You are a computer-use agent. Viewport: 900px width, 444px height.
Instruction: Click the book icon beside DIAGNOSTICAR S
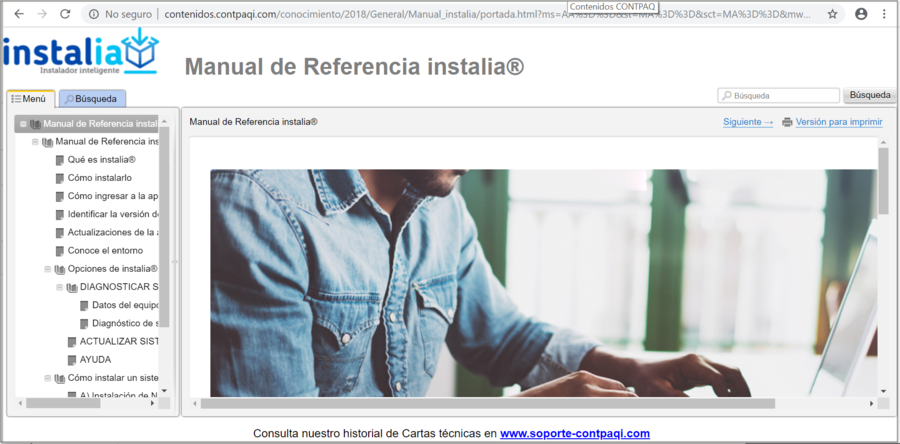(x=72, y=287)
